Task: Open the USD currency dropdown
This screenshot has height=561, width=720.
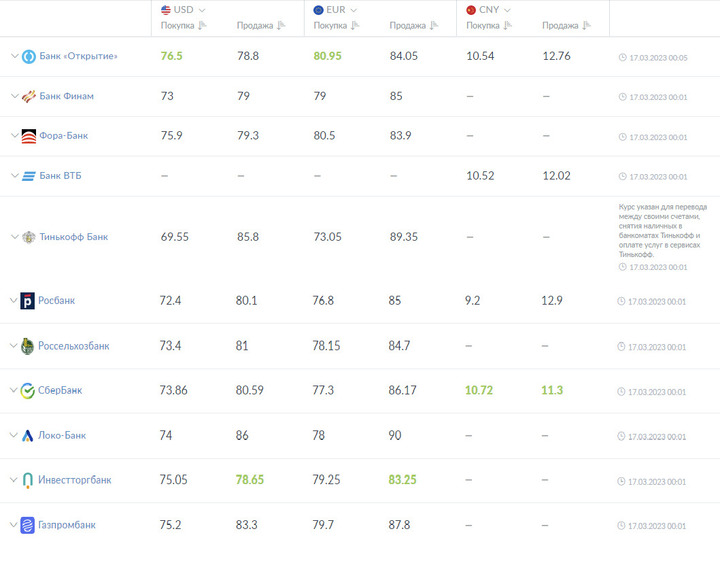Action: coord(202,10)
